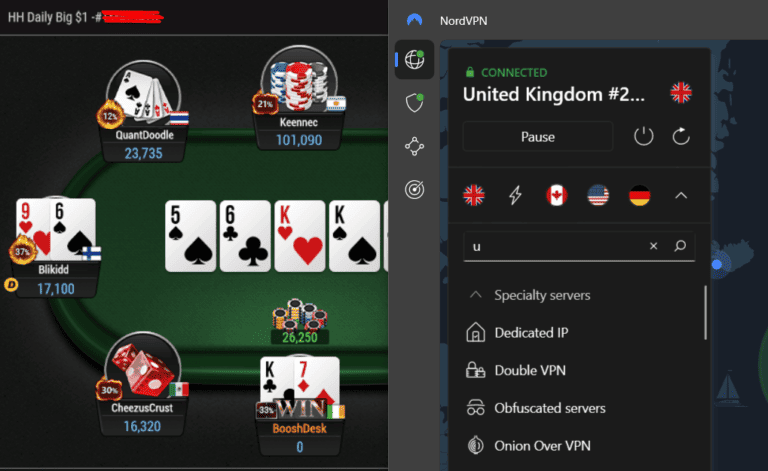Screen dimensions: 768x471
Task: Clear the search field with X
Action: click(653, 246)
